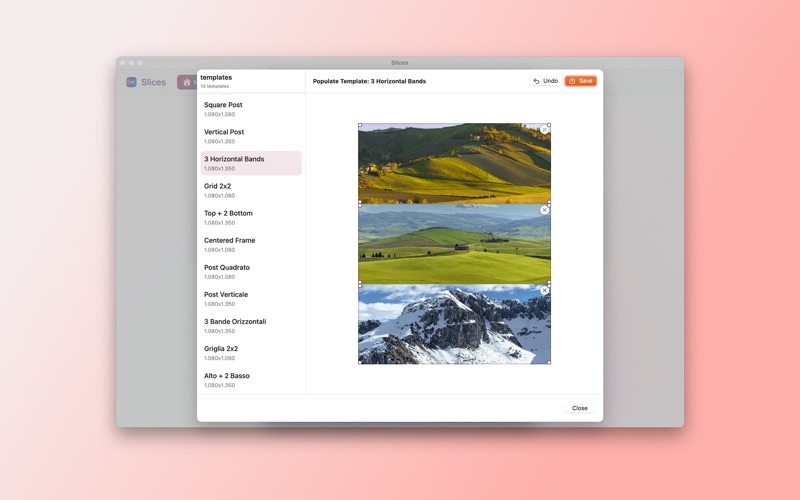Screen dimensions: 800x500
Task: Click the home button in Slices toolbar
Action: (x=187, y=82)
